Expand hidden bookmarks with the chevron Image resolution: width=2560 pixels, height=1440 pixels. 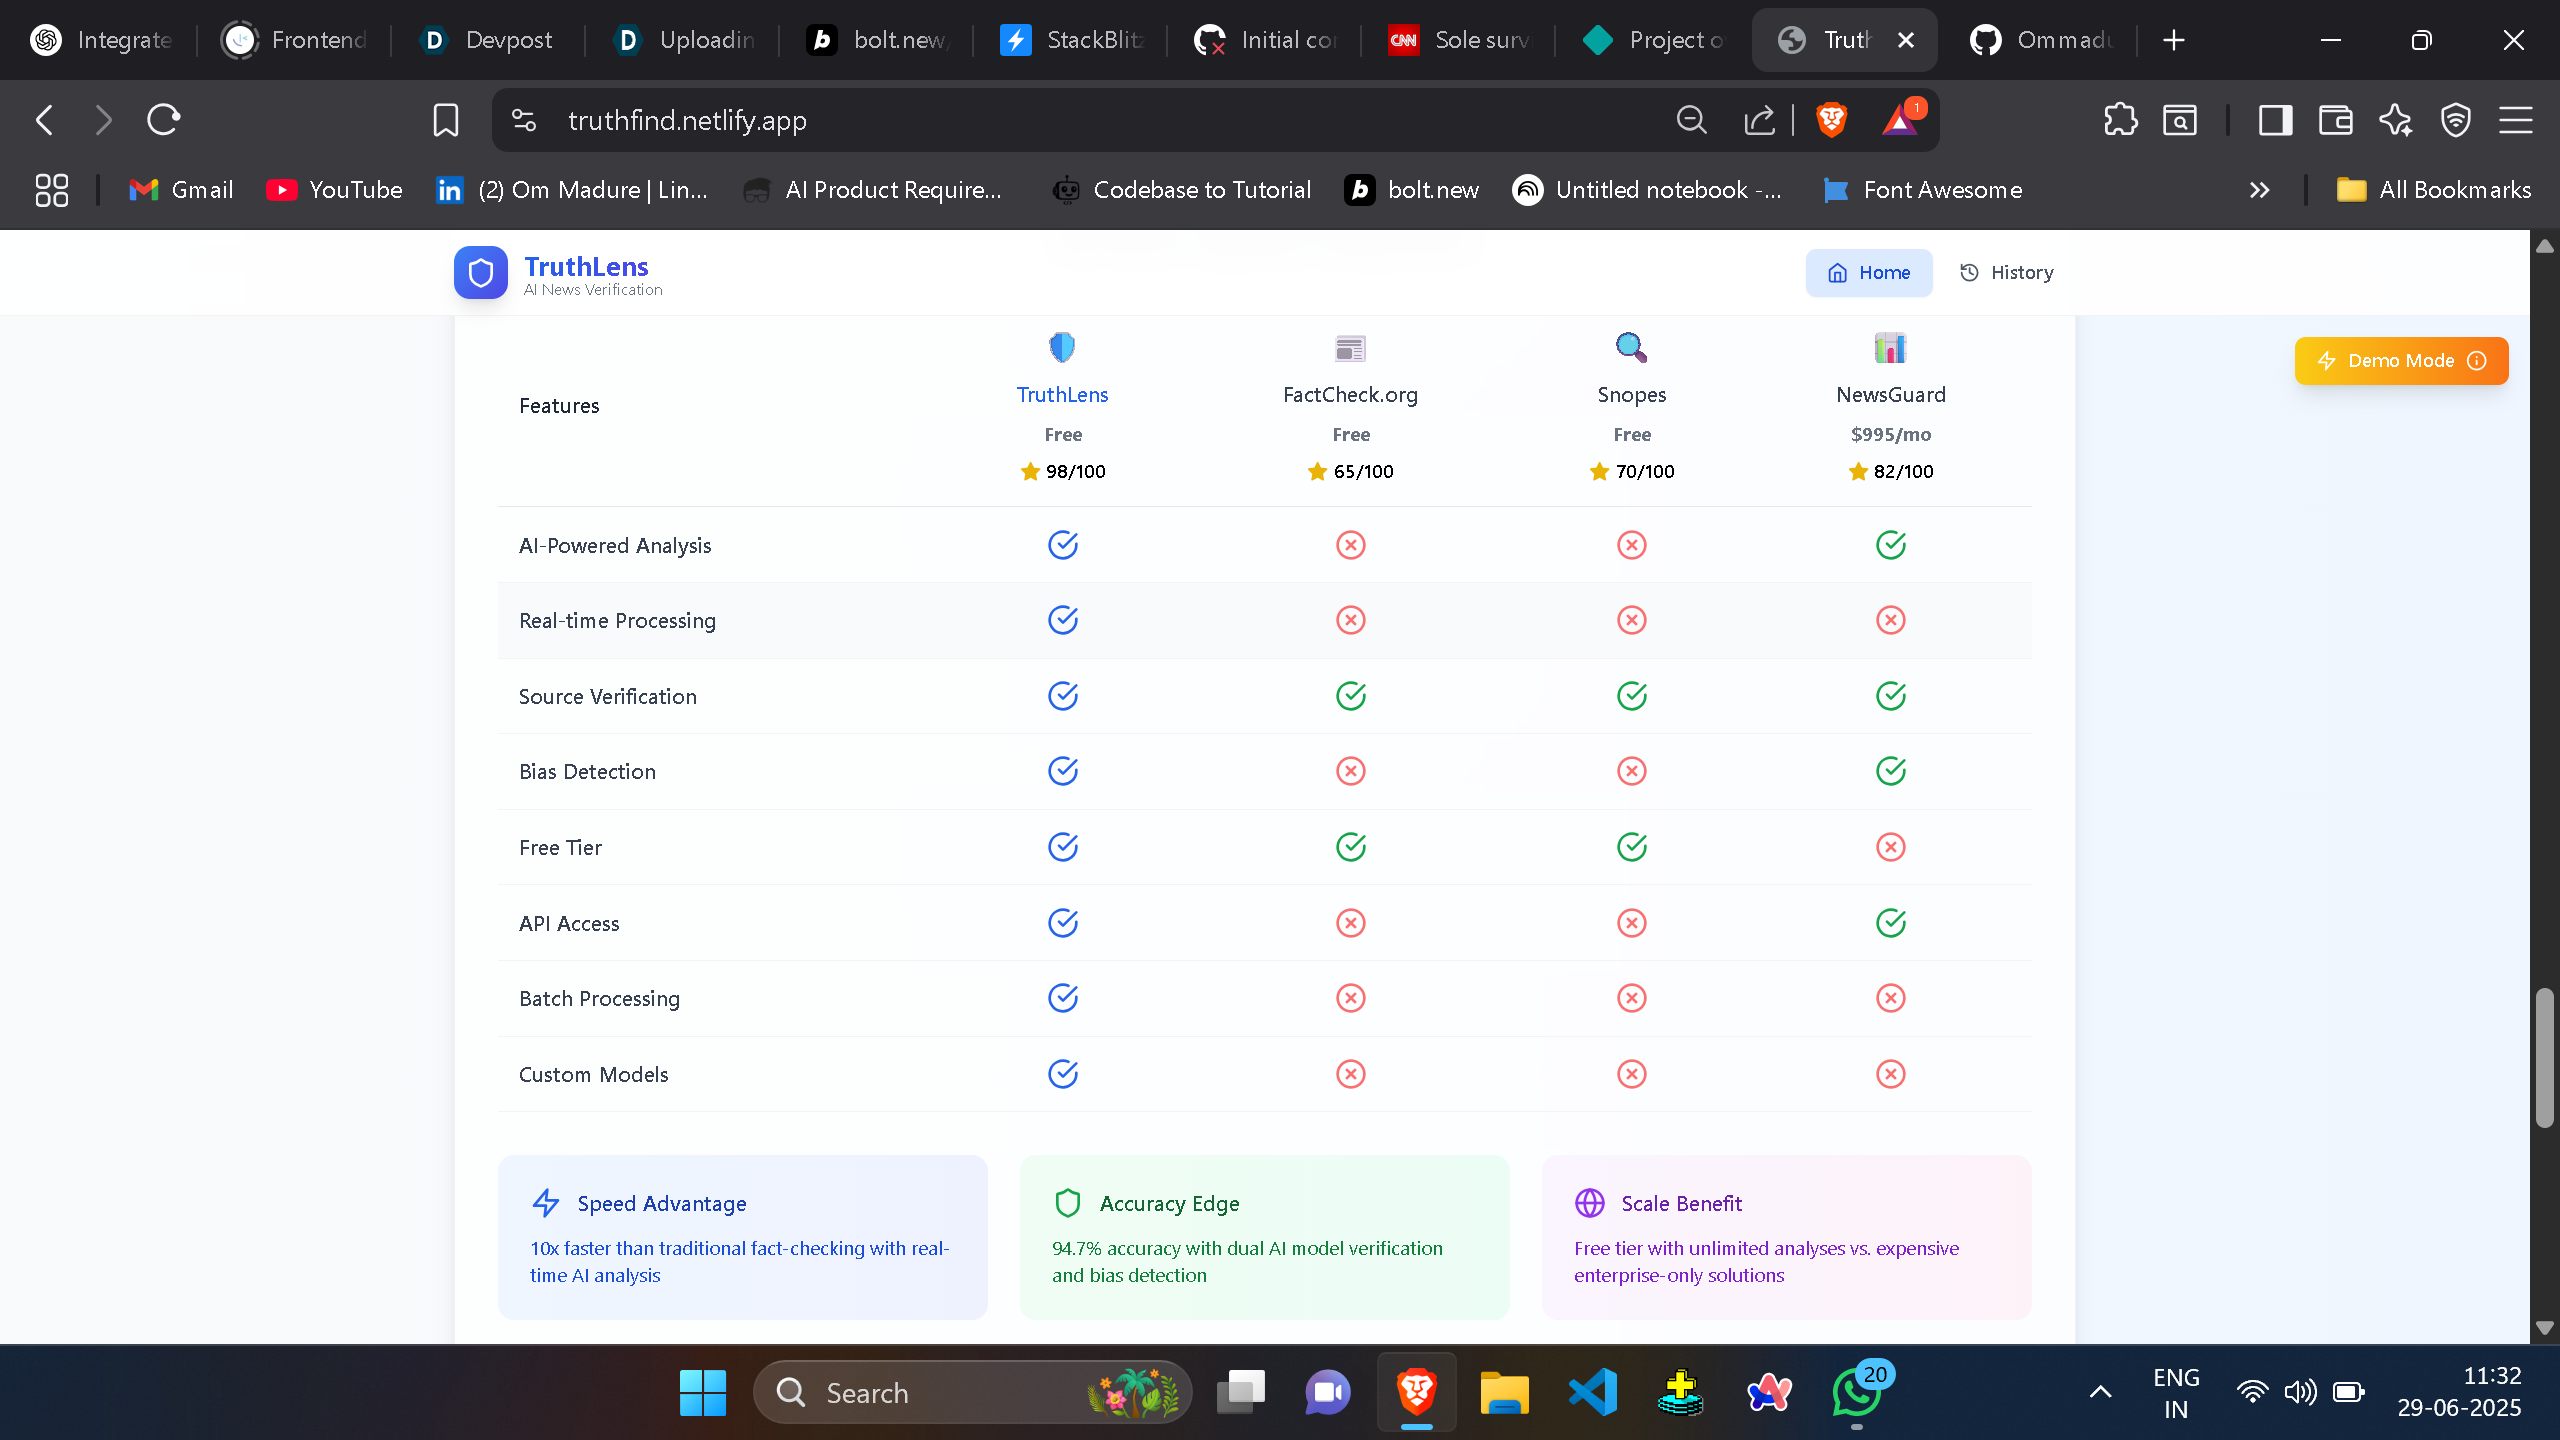(2259, 189)
